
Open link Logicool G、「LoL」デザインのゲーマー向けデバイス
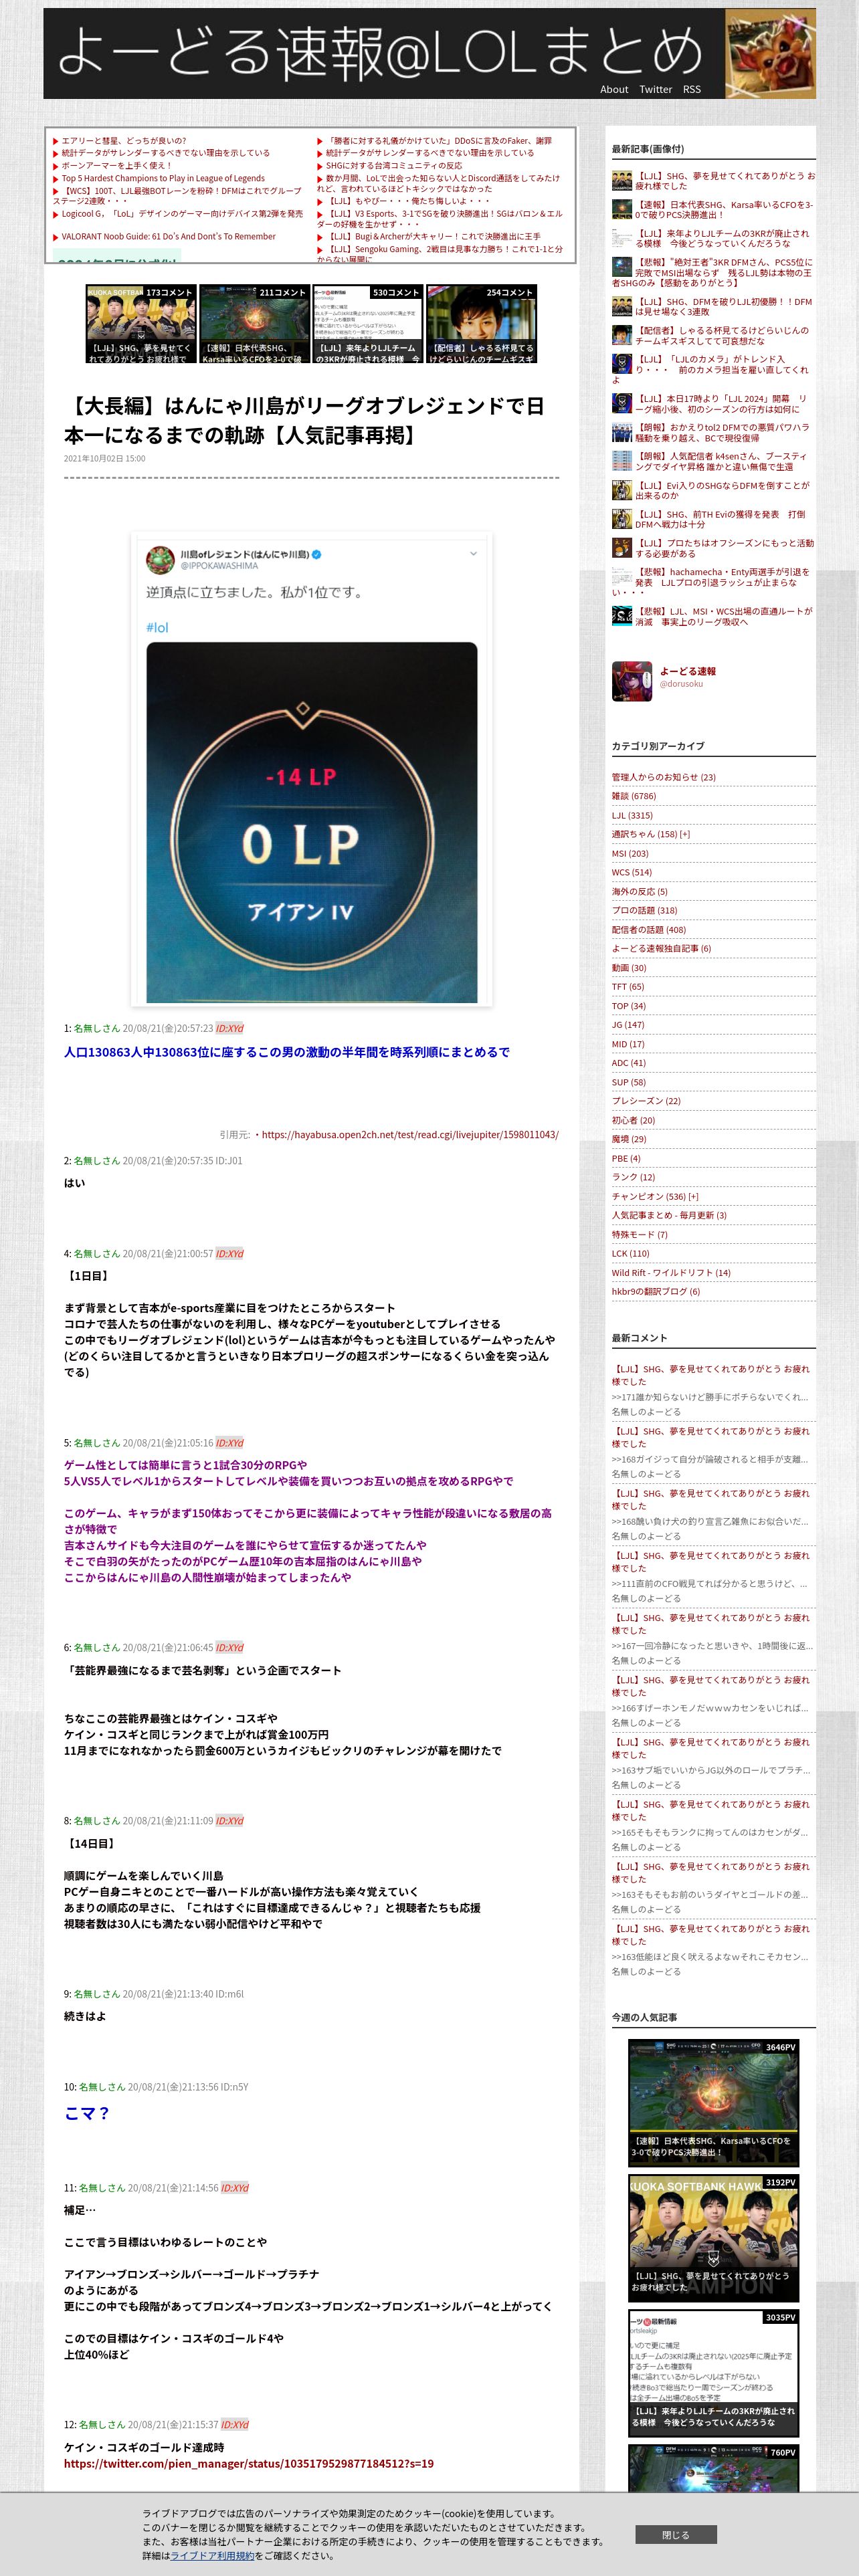pyautogui.click(x=182, y=214)
